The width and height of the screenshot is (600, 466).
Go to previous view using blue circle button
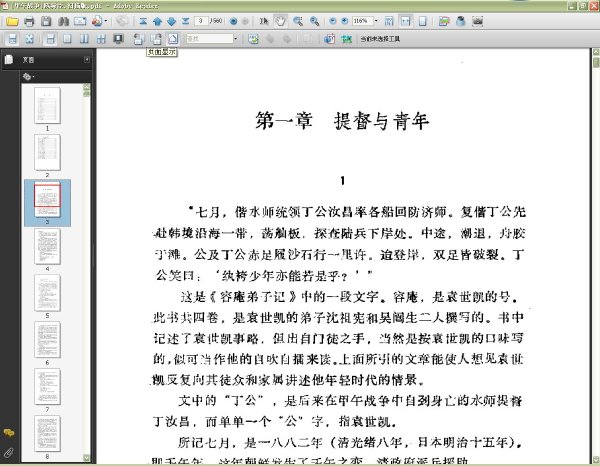tap(233, 21)
